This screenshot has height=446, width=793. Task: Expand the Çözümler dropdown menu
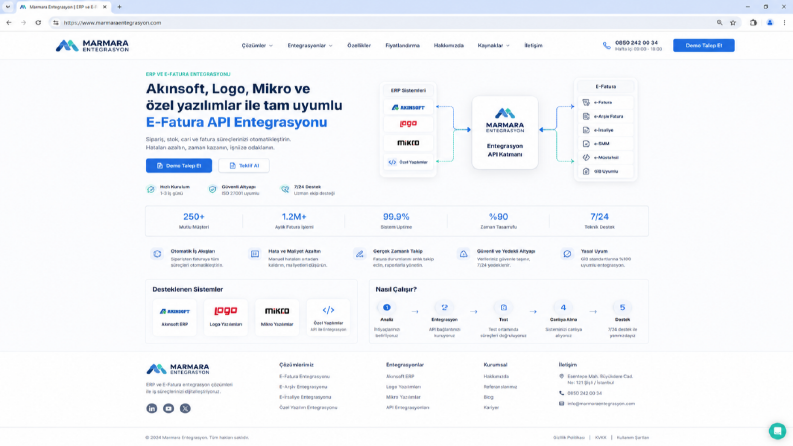[x=257, y=46]
